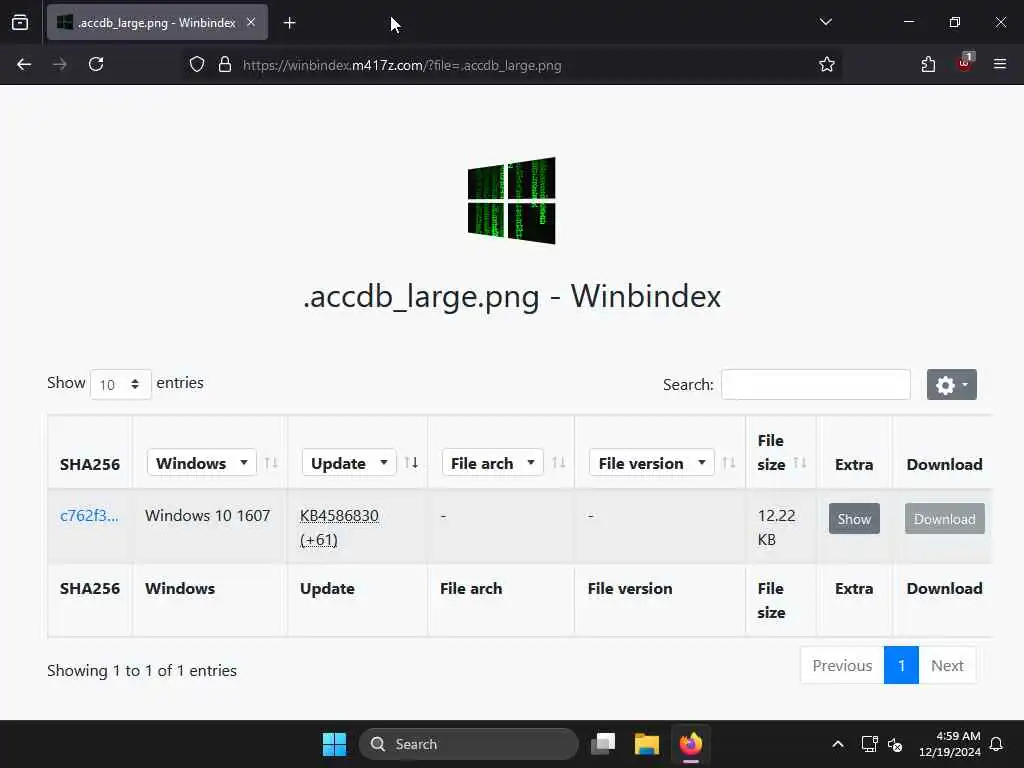1024x768 pixels.
Task: Go forward one page
Action: (x=59, y=64)
